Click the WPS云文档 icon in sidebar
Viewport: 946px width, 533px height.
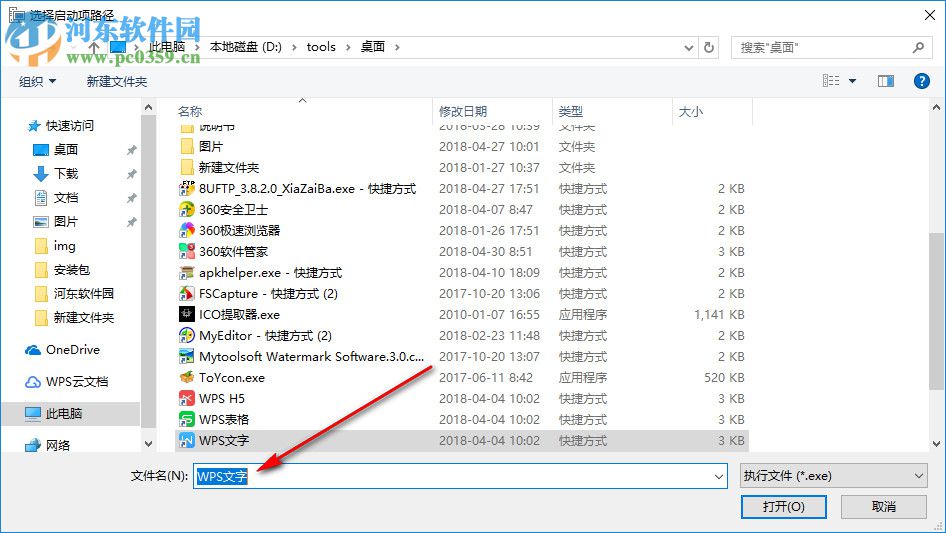point(33,382)
